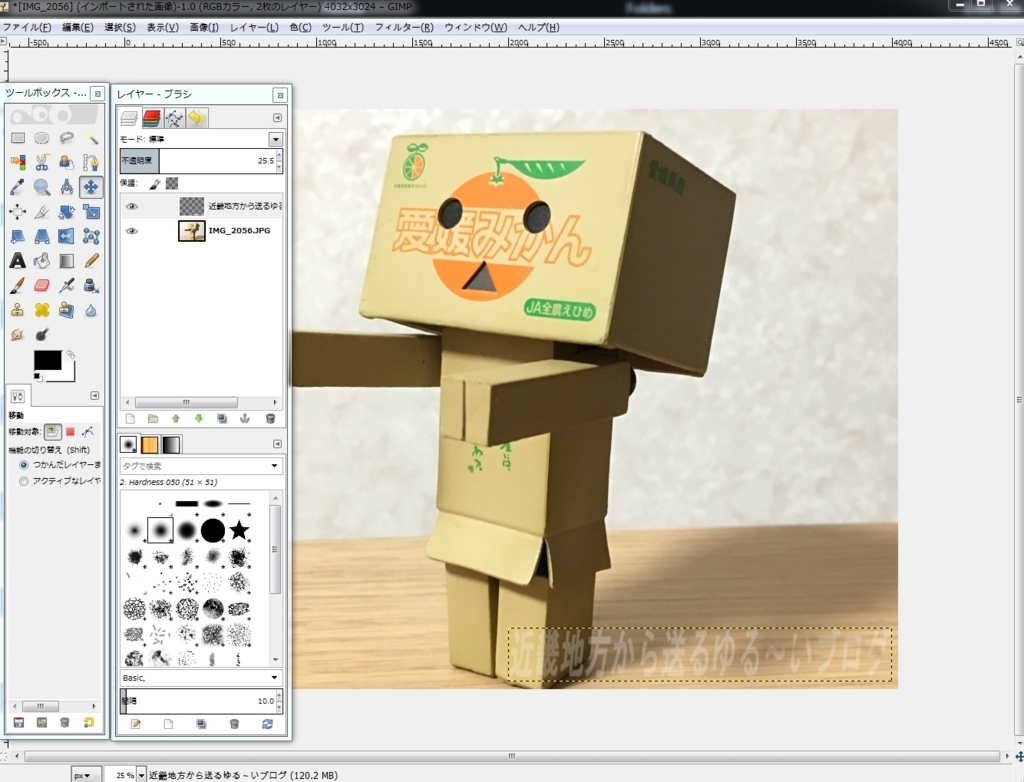Viewport: 1024px width, 782px height.
Task: Select the Color Picker eyedropper tool
Action: pos(18,187)
